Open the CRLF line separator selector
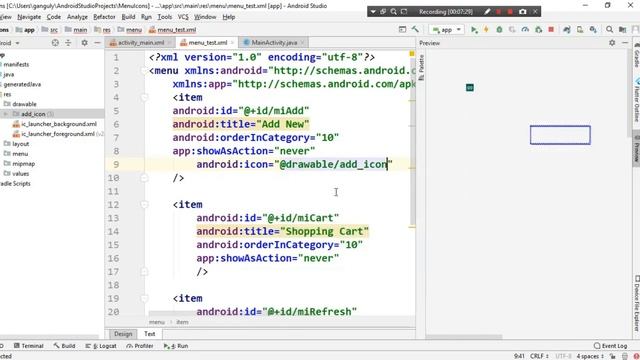Viewport: 640px width, 360px height. [539, 356]
